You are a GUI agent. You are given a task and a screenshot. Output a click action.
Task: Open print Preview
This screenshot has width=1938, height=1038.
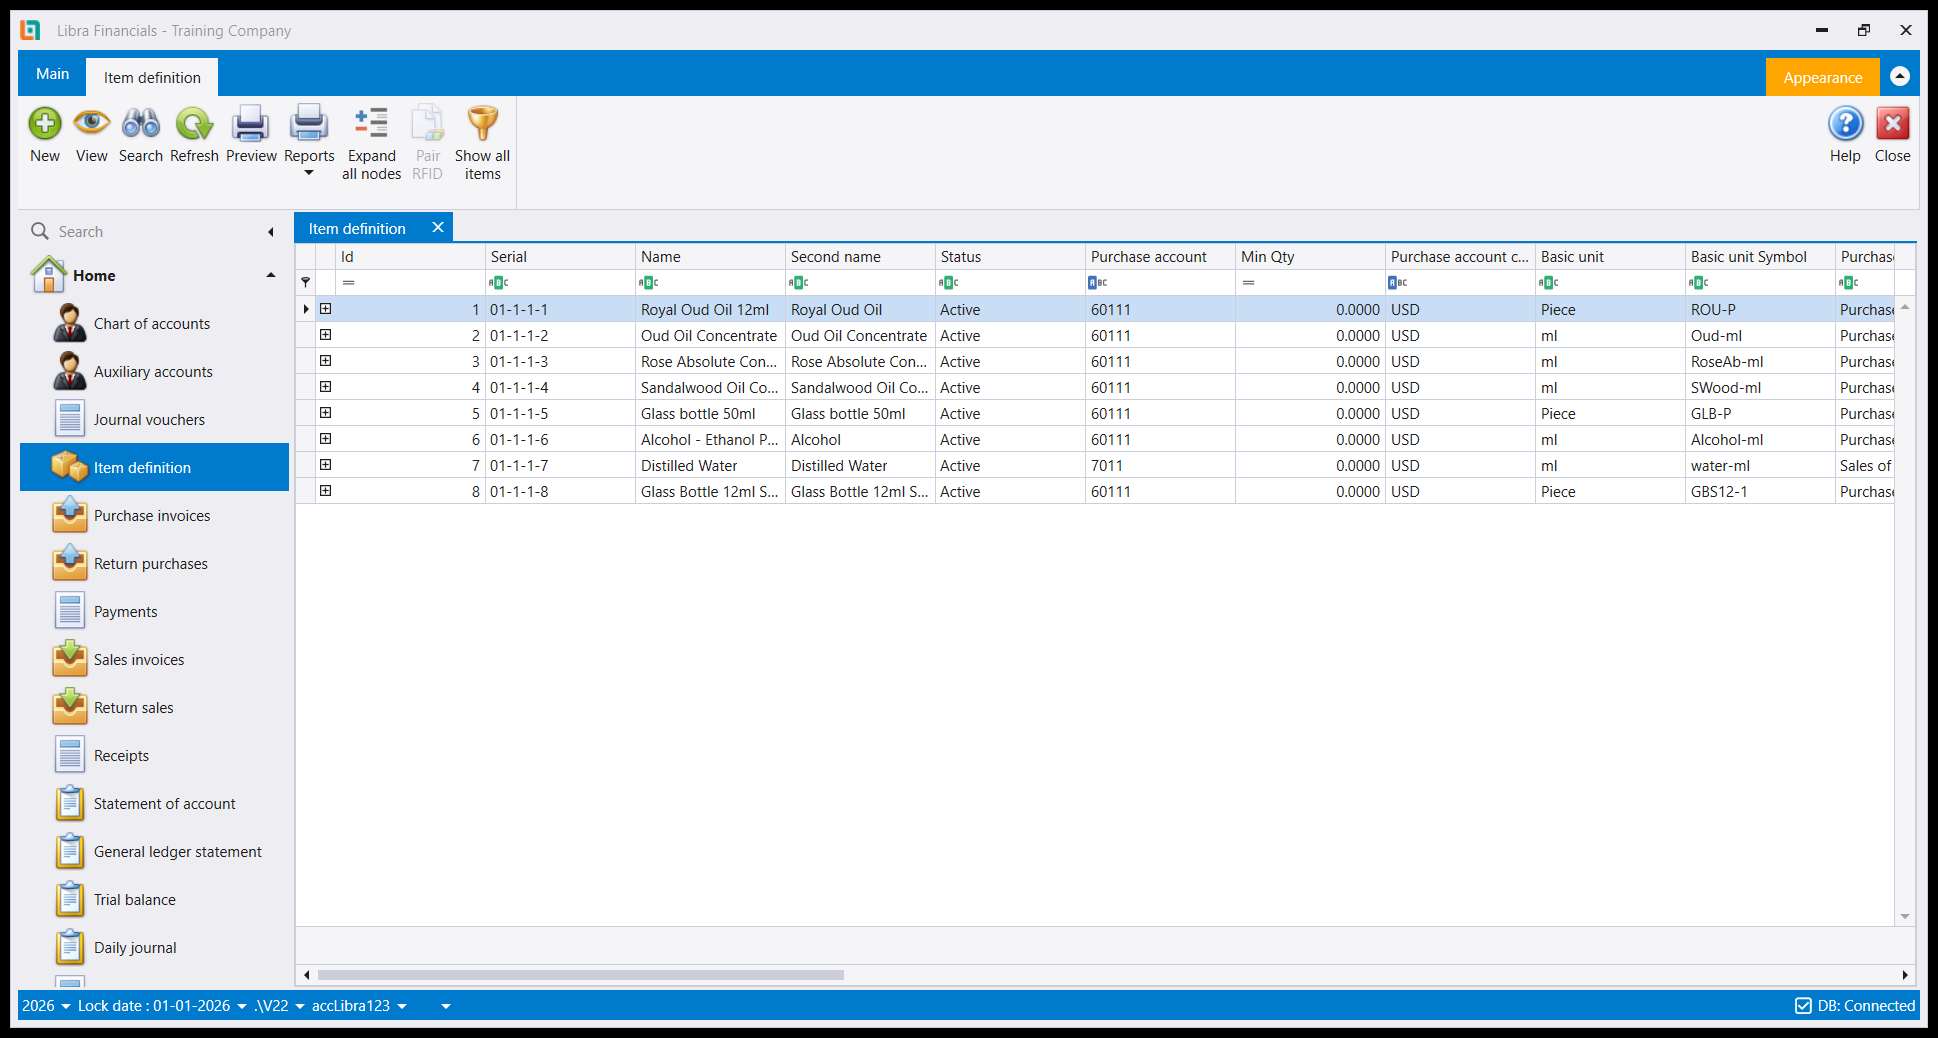[251, 134]
